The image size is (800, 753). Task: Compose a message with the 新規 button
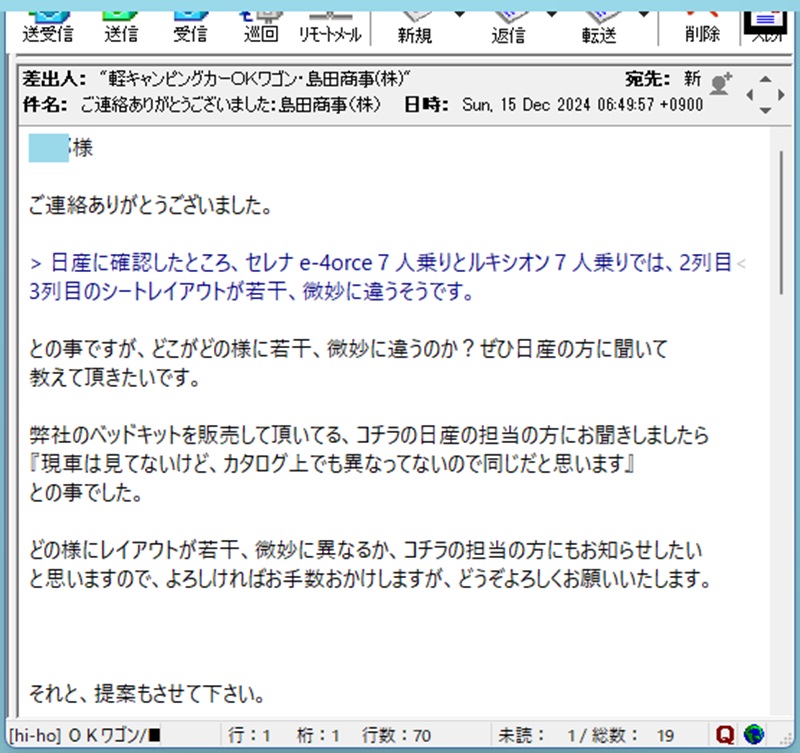click(414, 30)
